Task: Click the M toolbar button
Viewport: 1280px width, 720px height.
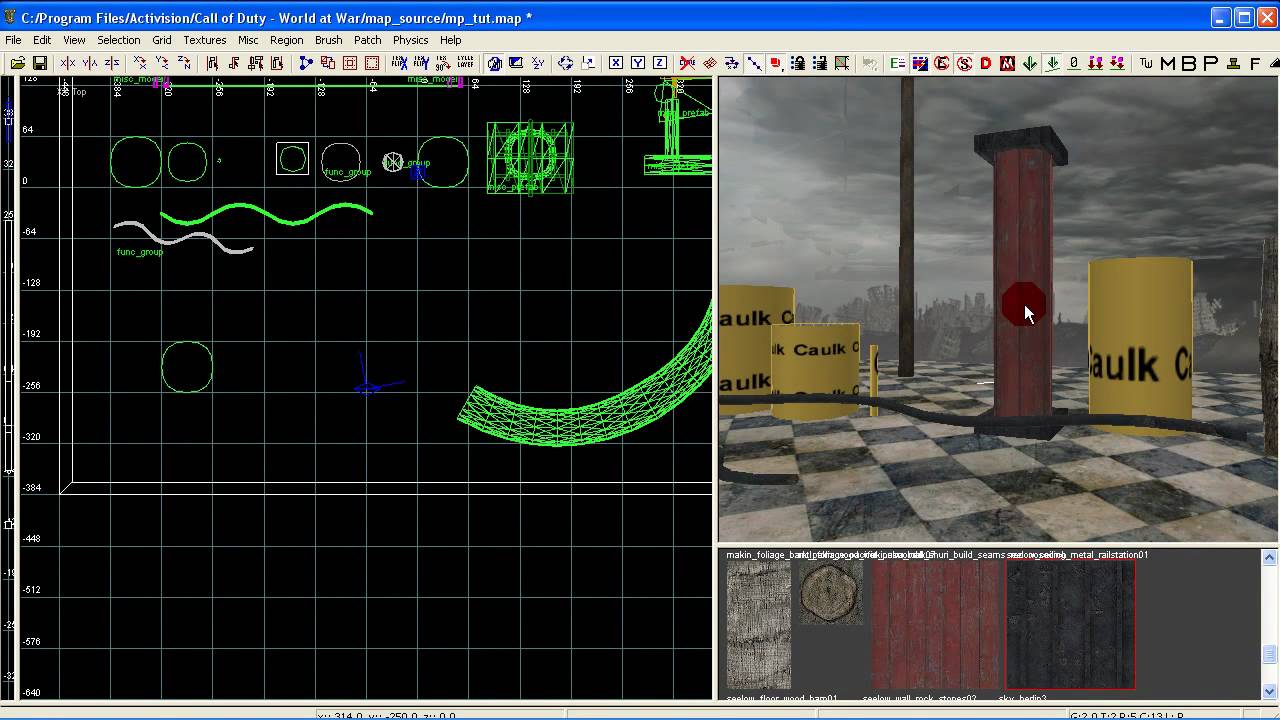Action: pyautogui.click(x=1168, y=63)
